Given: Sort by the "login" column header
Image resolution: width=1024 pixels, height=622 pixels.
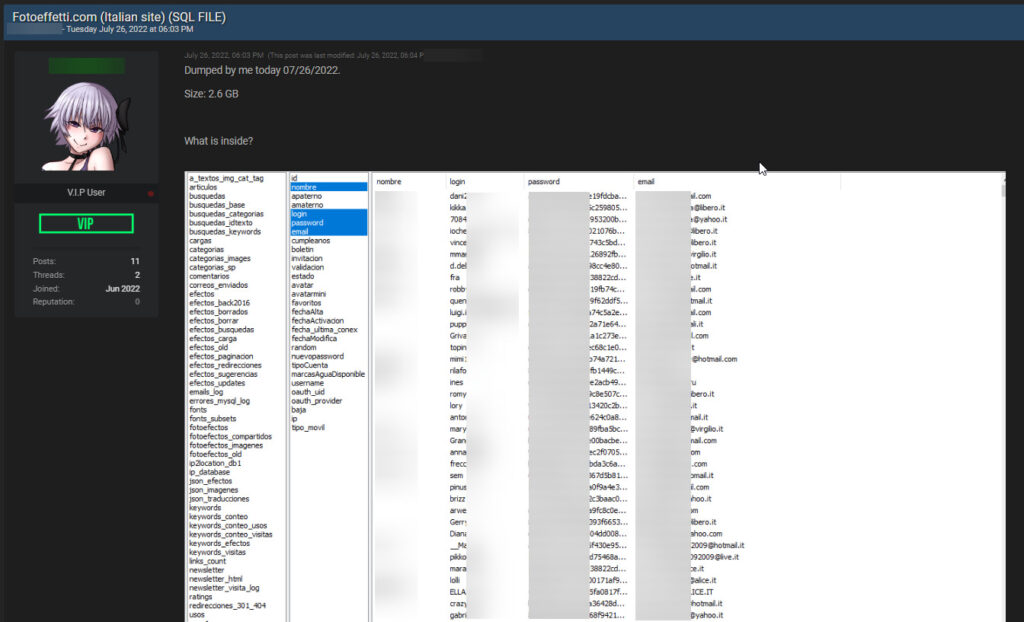Looking at the screenshot, I should pos(458,182).
